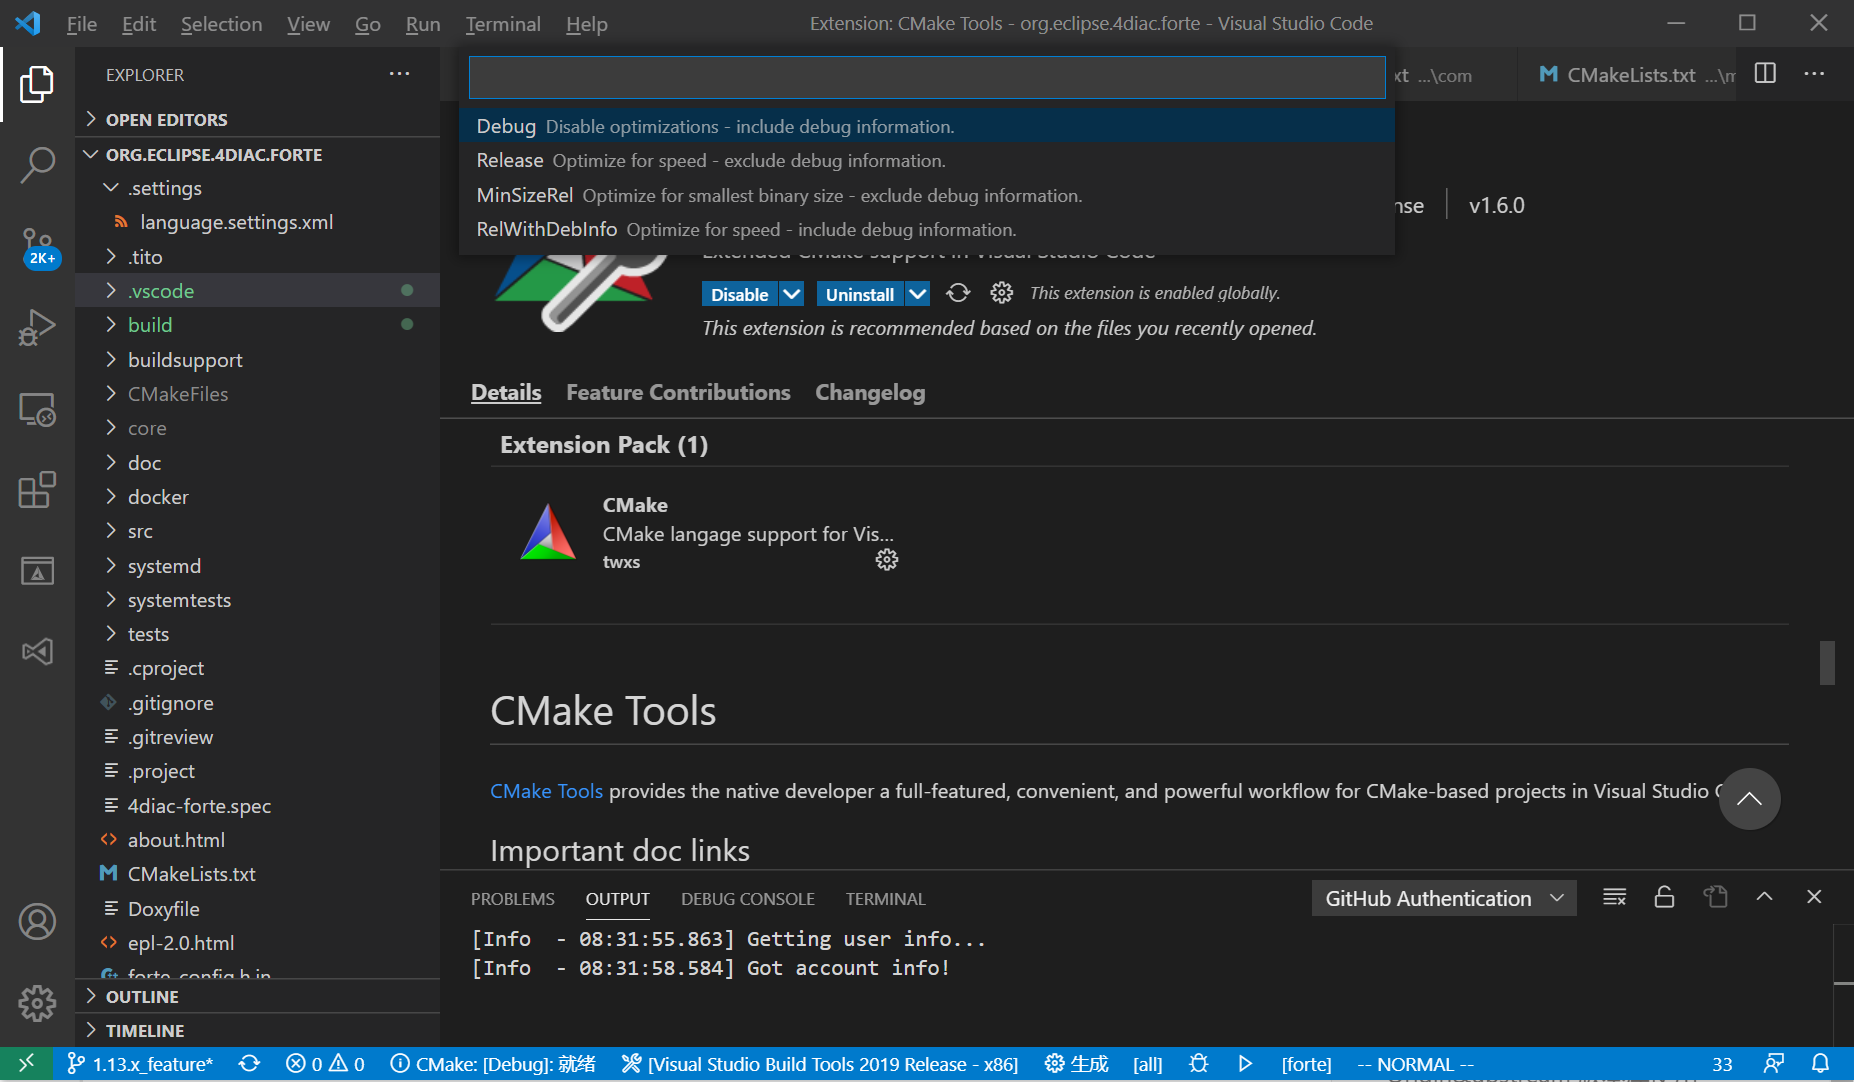Screen dimensions: 1854x1082
Task: Open the Extensions view
Action: [37, 490]
